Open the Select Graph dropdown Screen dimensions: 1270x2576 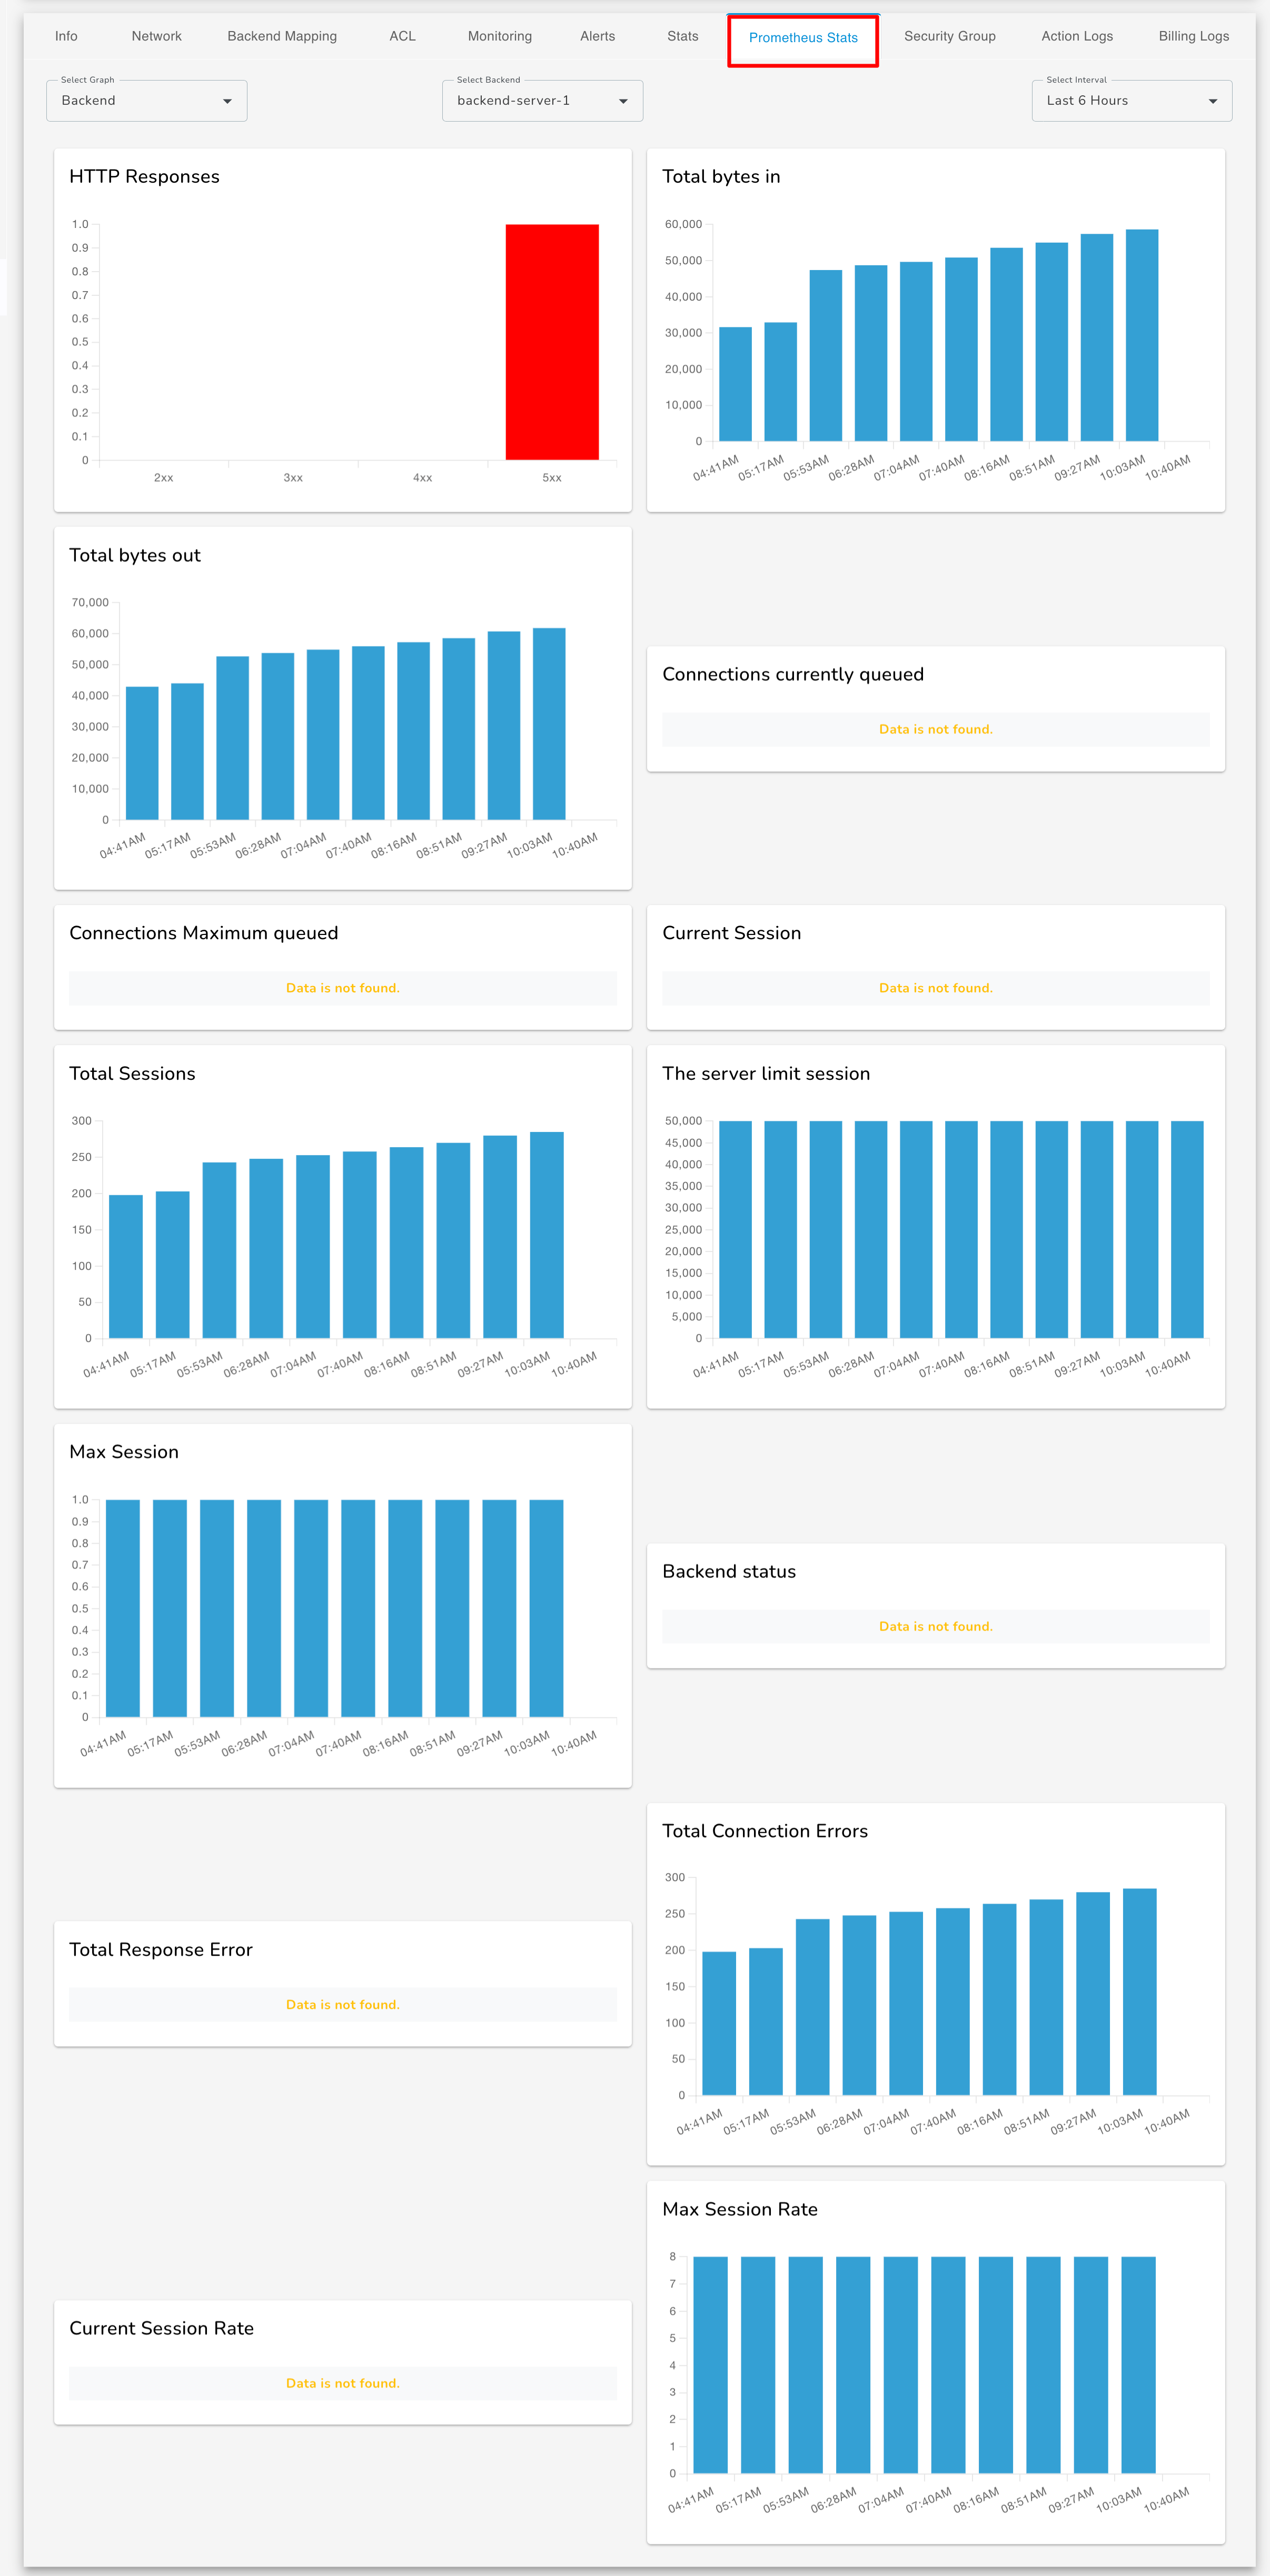tap(146, 100)
